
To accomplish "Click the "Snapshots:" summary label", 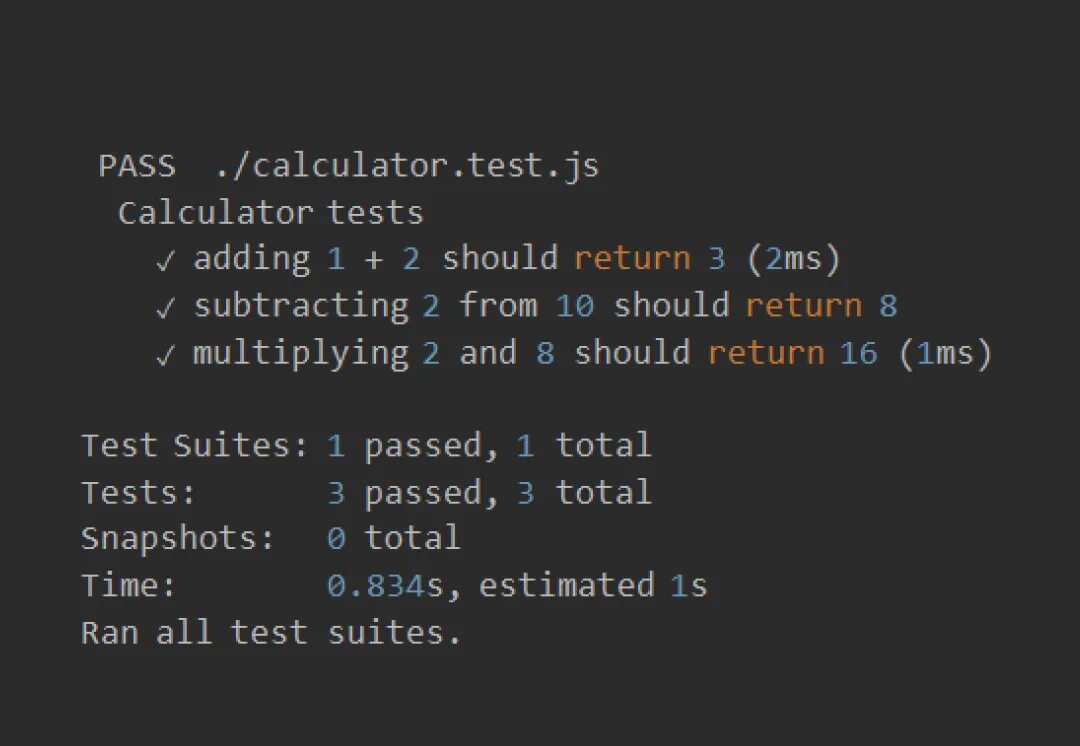I will coord(177,538).
